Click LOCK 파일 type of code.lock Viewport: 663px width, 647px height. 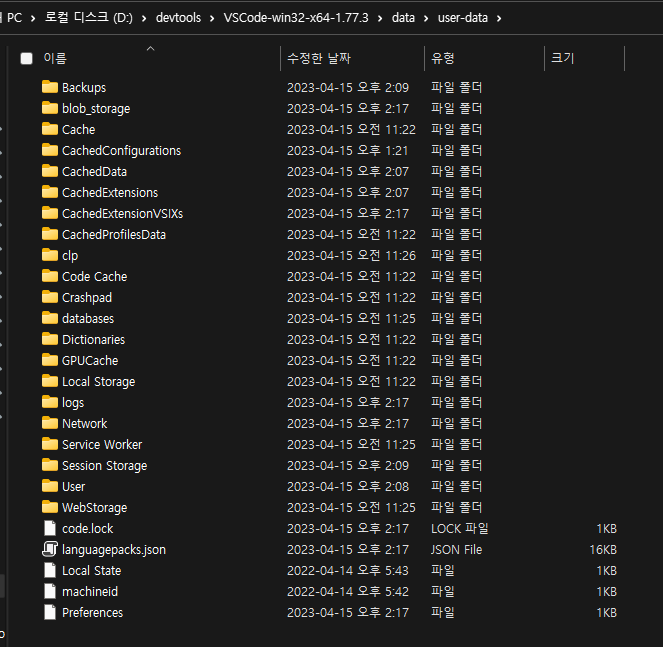[x=460, y=529]
